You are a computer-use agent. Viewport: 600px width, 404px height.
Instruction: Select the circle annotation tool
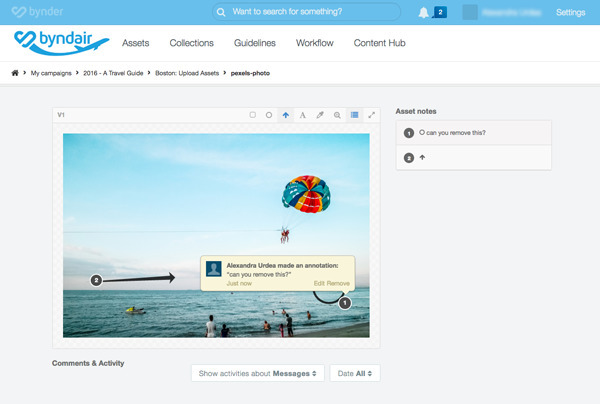[269, 115]
